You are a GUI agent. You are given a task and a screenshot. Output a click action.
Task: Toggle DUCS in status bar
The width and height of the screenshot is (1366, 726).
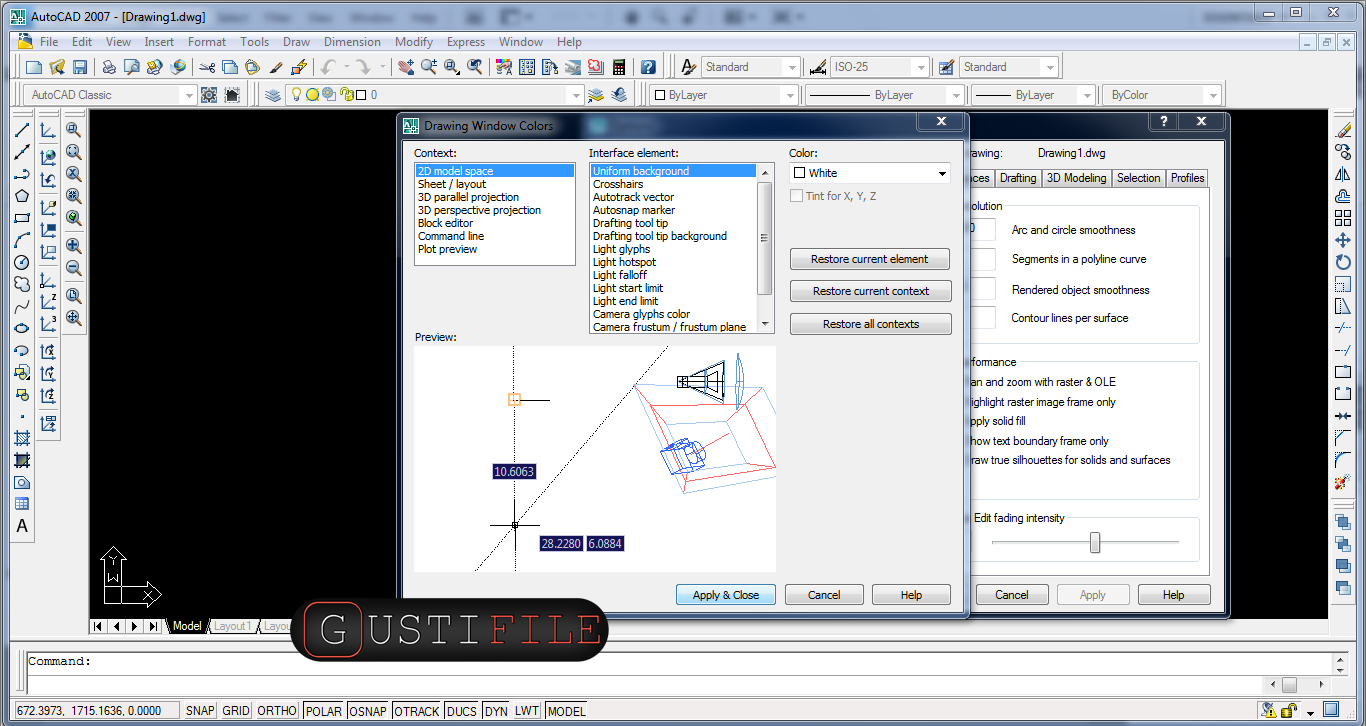coord(462,711)
